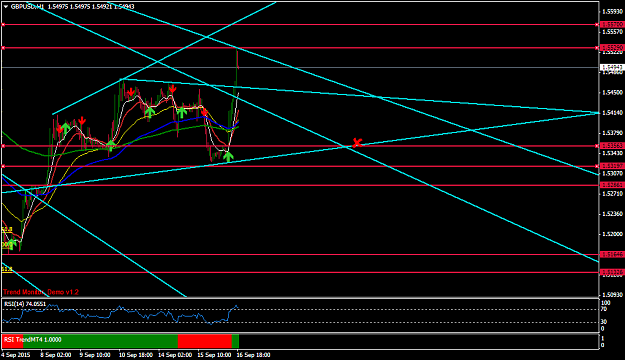
Task: Click the 1.55700 red price tag
Action: [x=612, y=25]
